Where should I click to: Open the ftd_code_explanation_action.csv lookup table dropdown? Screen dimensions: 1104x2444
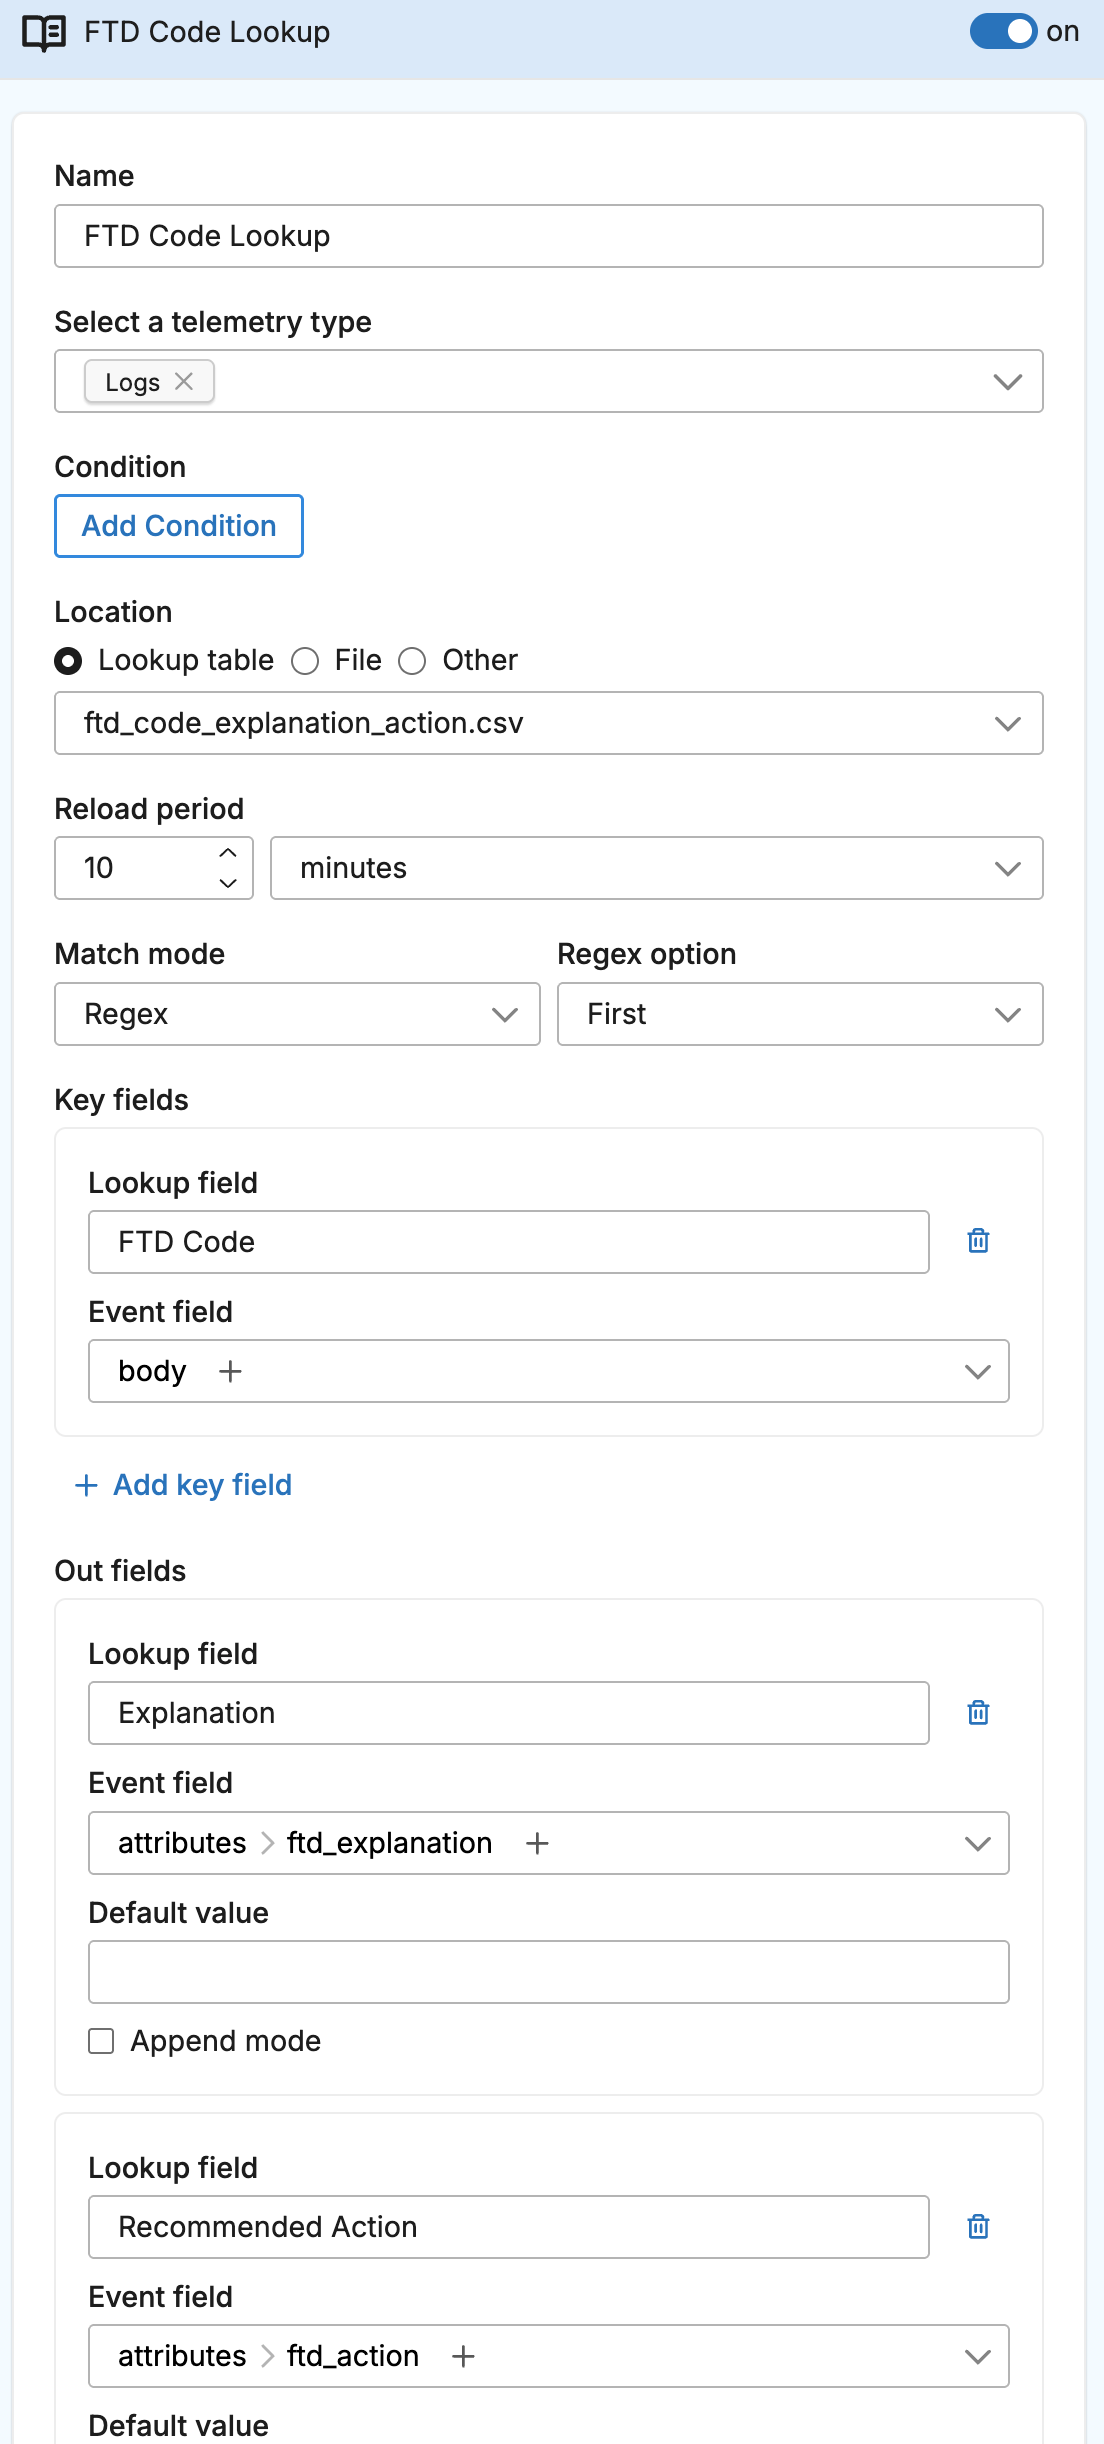pyautogui.click(x=548, y=723)
